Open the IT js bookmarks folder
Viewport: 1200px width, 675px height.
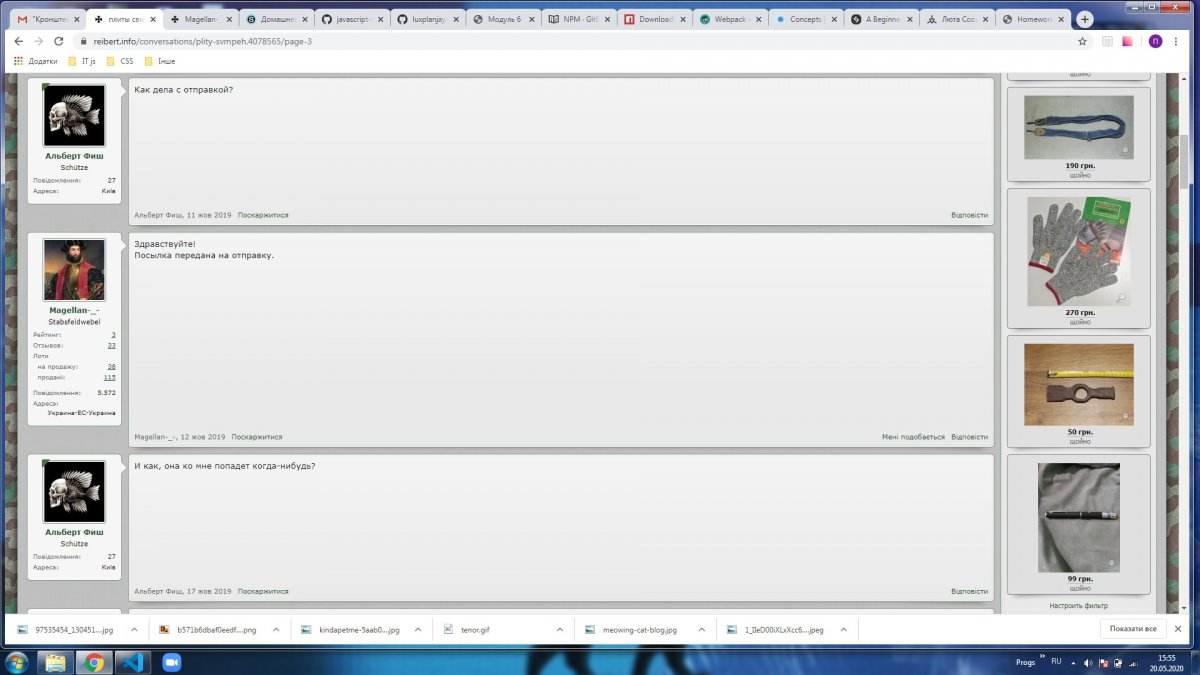[81, 61]
